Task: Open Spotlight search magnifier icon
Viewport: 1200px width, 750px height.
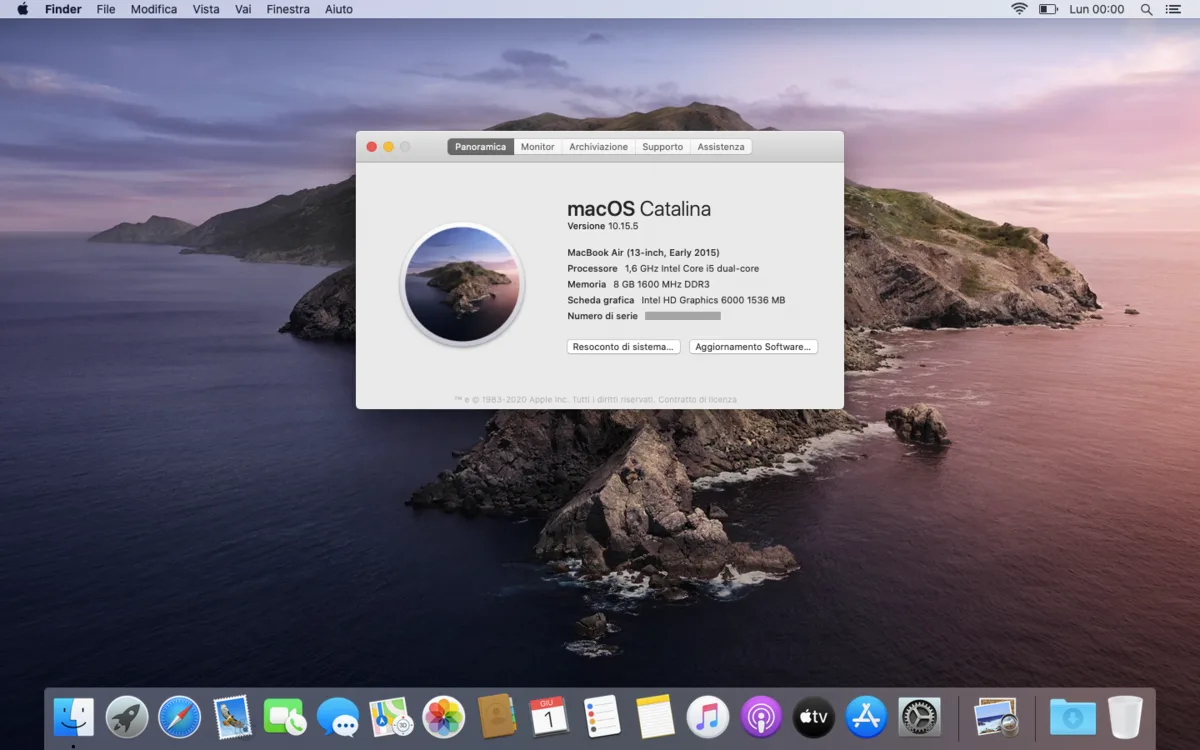Action: tap(1147, 9)
